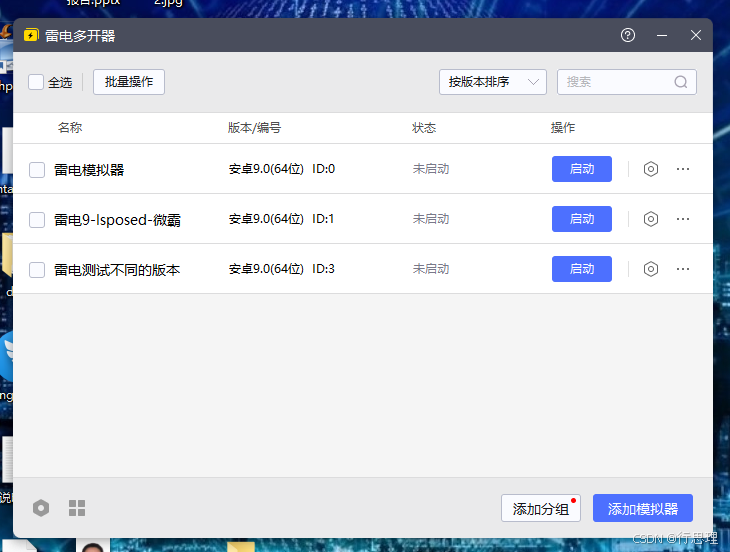
Task: Select the name 雷电测试不同的版本
Action: pos(117,270)
